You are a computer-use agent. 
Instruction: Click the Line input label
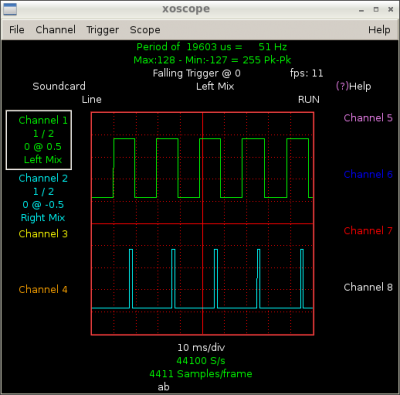point(92,100)
